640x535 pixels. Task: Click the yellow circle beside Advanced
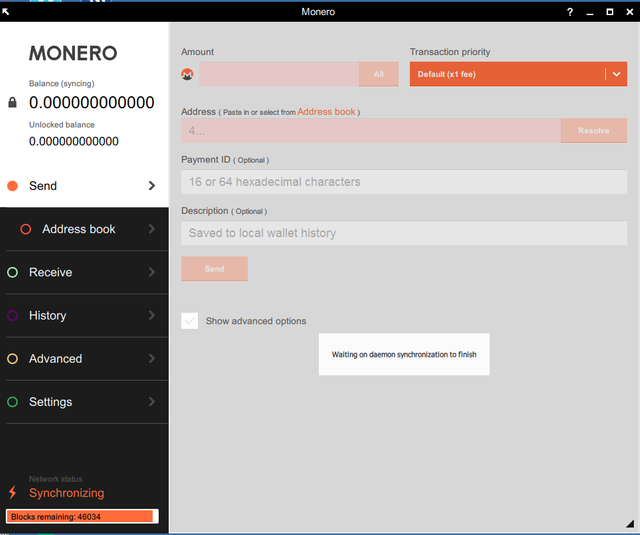point(13,359)
